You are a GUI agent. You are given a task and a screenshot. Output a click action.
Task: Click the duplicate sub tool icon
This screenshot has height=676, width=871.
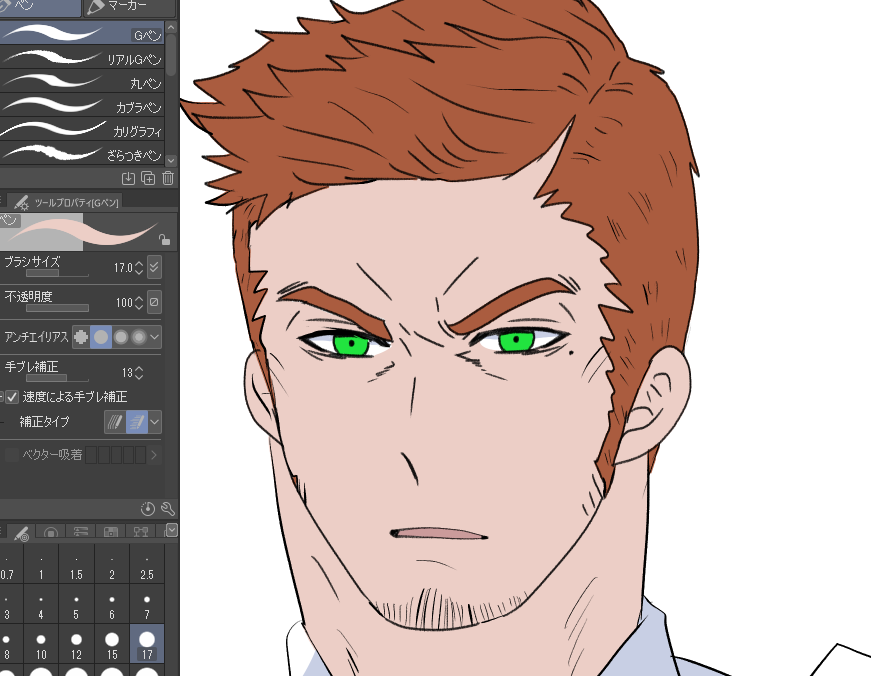click(148, 178)
